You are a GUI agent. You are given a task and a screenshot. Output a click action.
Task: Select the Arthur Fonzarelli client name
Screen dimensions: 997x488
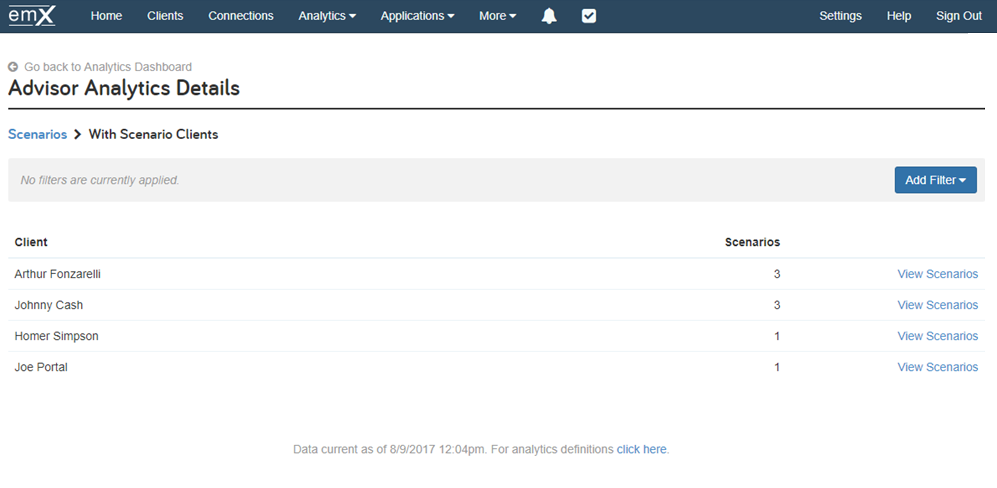point(58,274)
